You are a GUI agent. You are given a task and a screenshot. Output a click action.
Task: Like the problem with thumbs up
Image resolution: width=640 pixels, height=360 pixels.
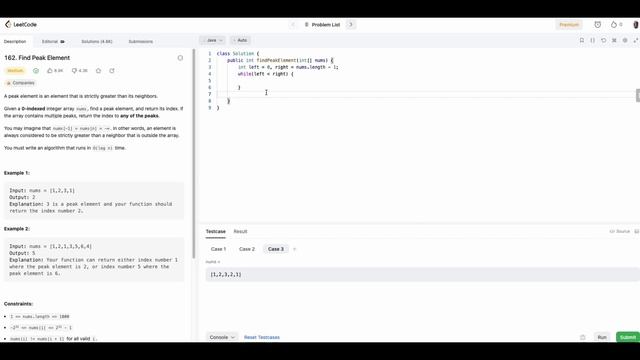[55, 71]
